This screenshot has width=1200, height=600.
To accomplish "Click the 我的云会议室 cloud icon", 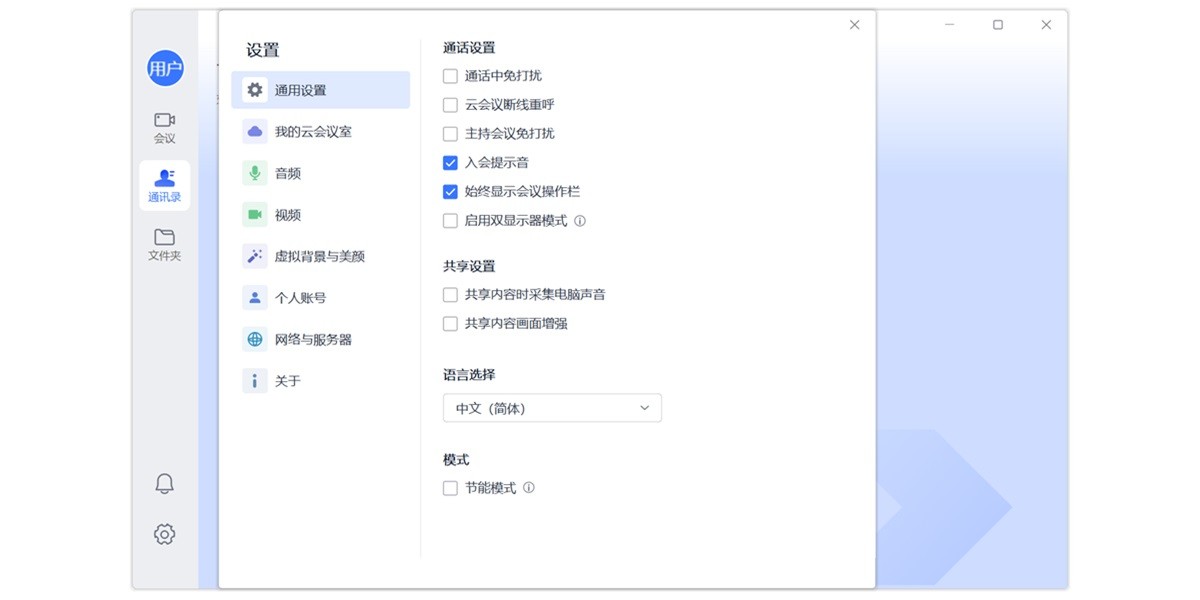I will click(x=254, y=130).
